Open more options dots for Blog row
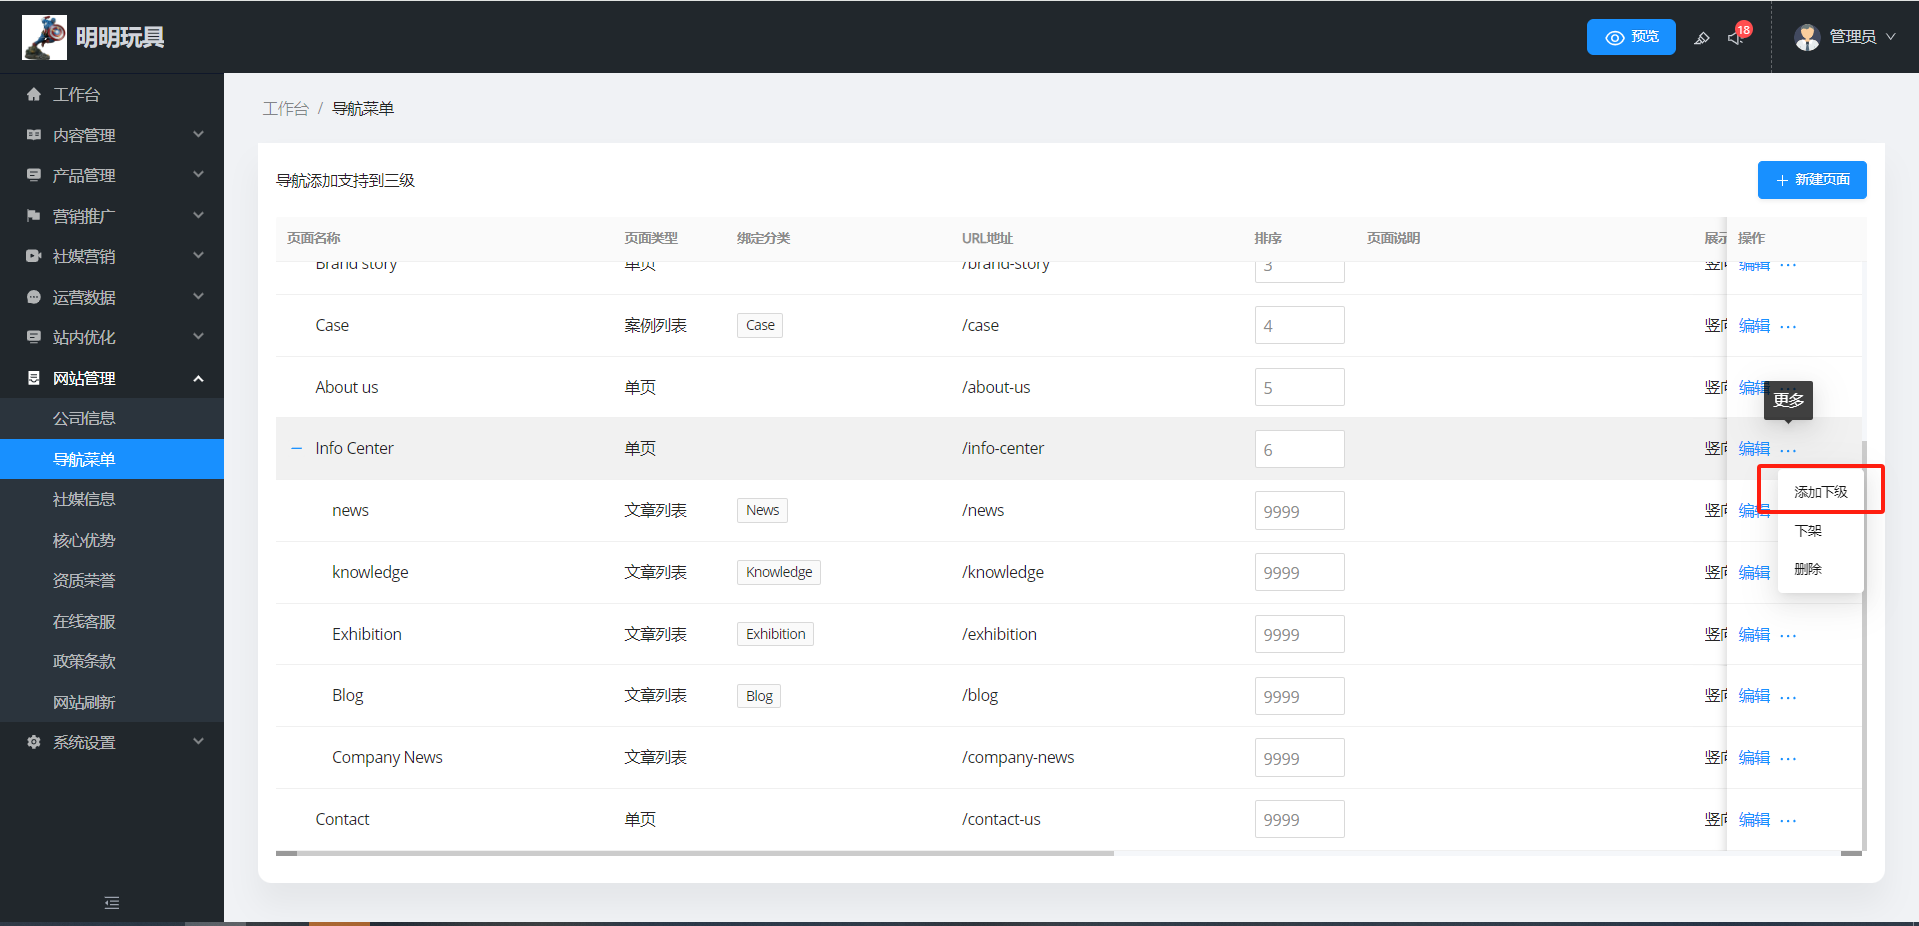1919x926 pixels. click(x=1788, y=697)
